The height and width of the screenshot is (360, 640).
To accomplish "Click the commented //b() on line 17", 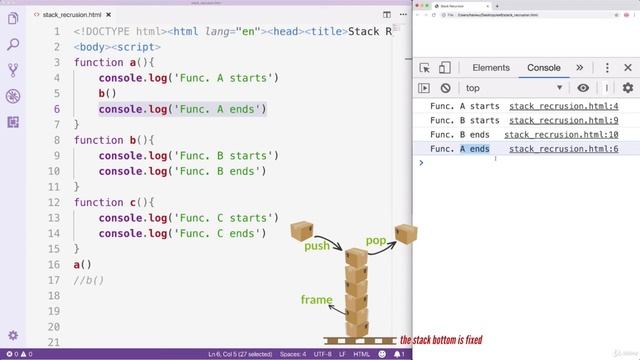I will tap(89, 280).
